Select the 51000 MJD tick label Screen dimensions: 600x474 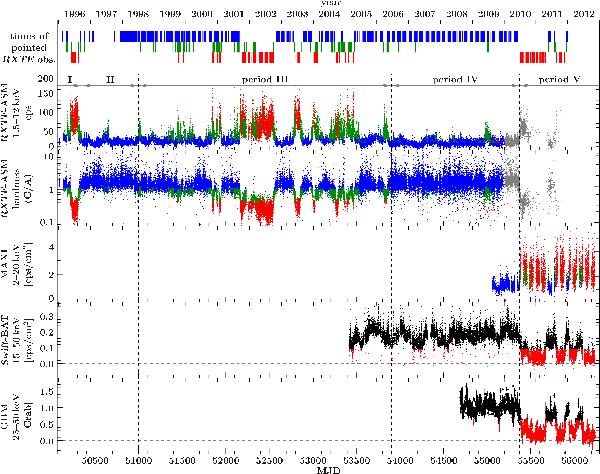(x=138, y=459)
